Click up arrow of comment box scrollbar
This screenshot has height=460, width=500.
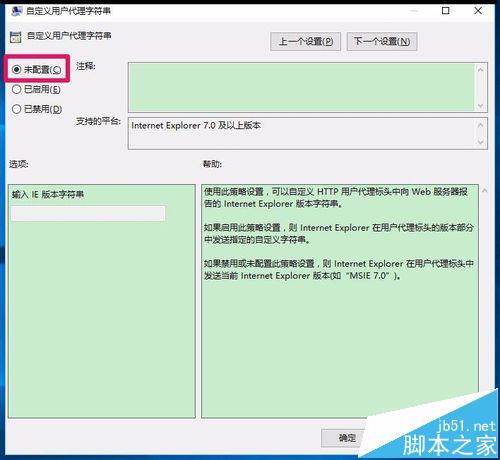pos(480,70)
